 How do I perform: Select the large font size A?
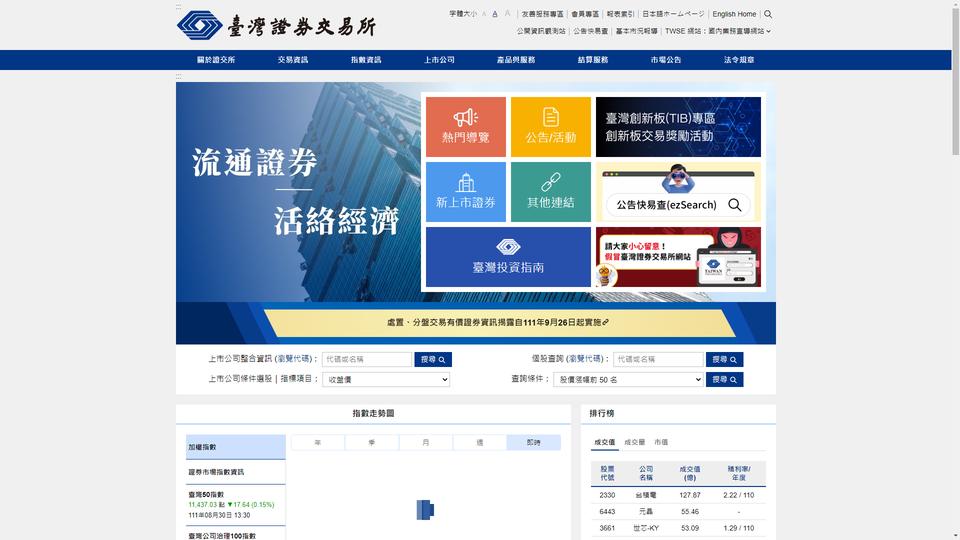click(x=507, y=13)
